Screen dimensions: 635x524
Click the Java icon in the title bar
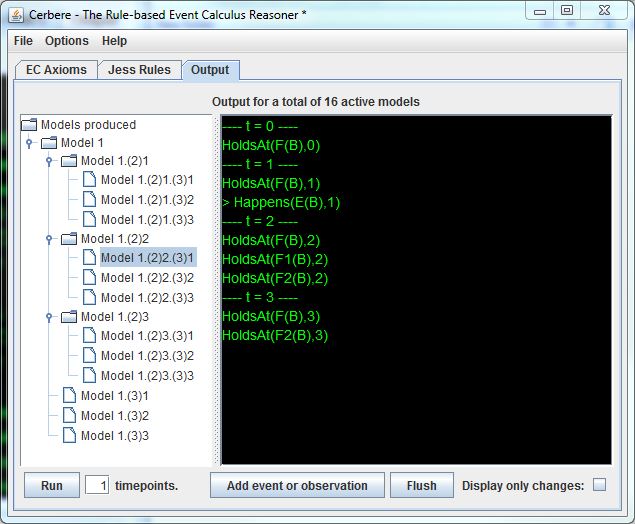click(x=17, y=15)
